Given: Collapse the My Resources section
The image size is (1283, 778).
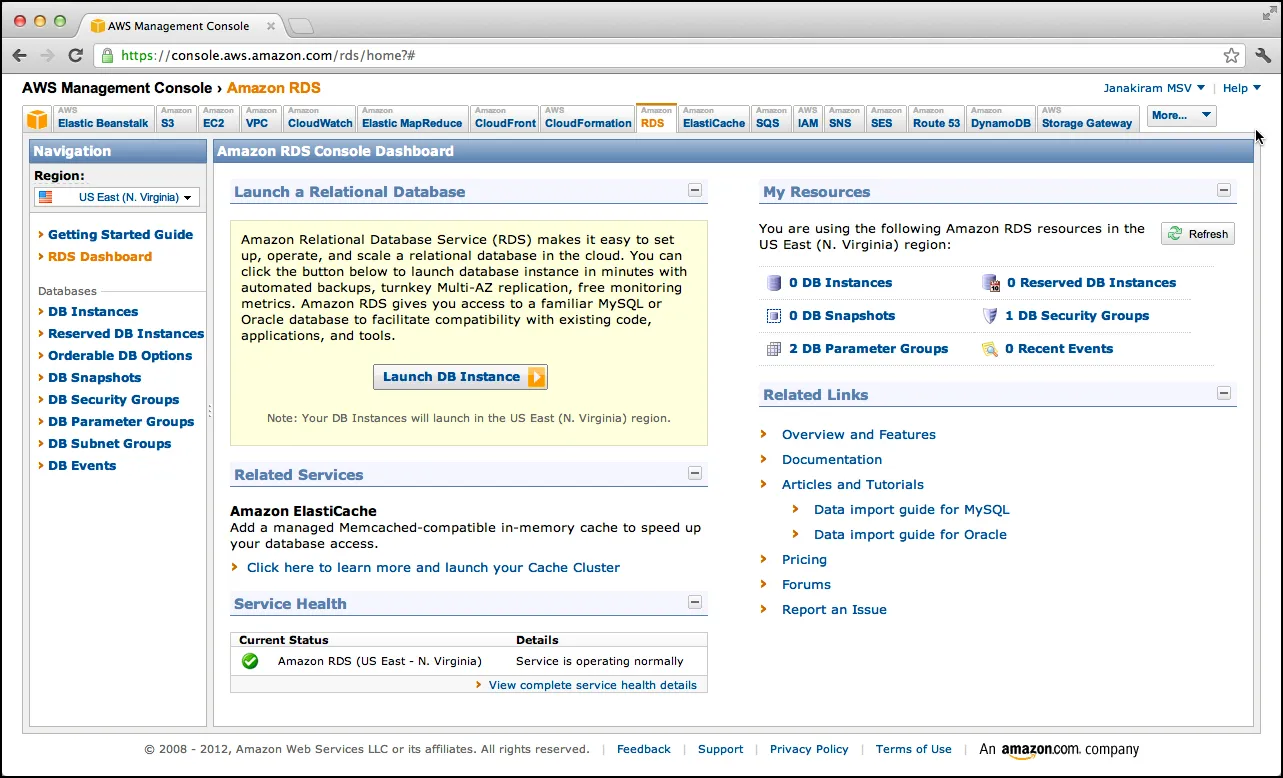Looking at the screenshot, I should [x=1224, y=190].
